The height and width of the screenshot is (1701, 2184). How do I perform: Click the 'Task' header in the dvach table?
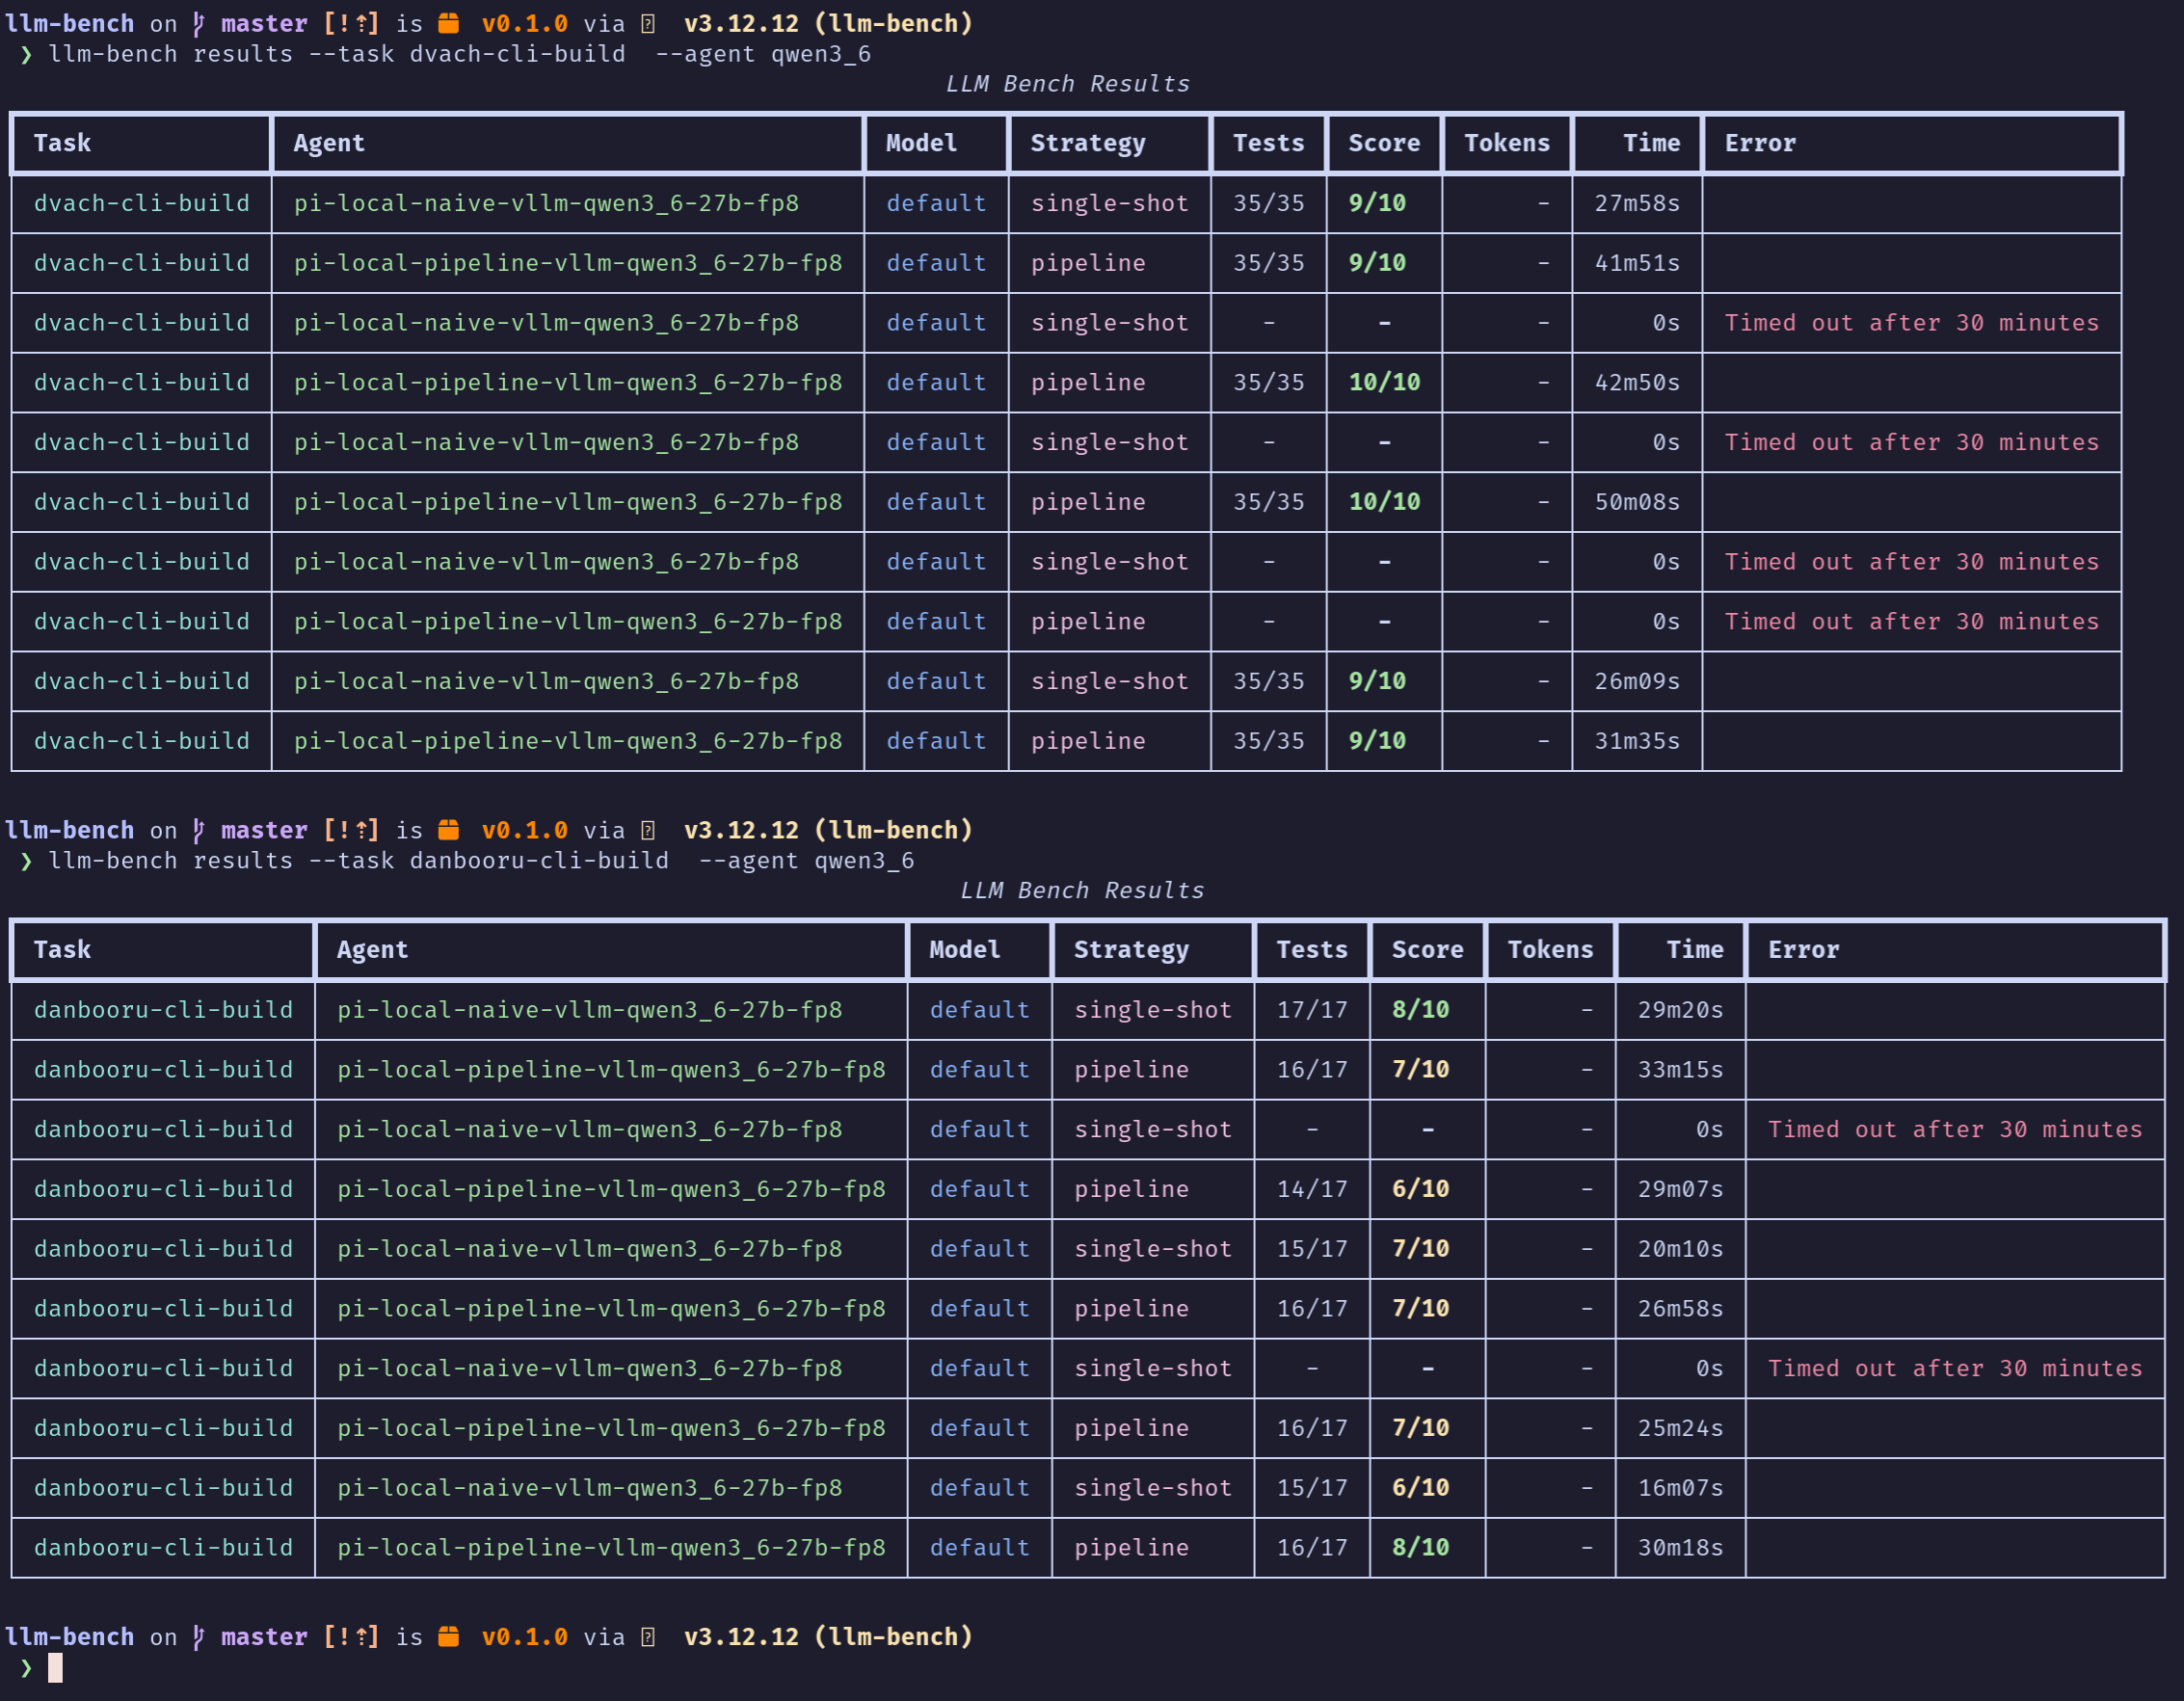point(62,143)
